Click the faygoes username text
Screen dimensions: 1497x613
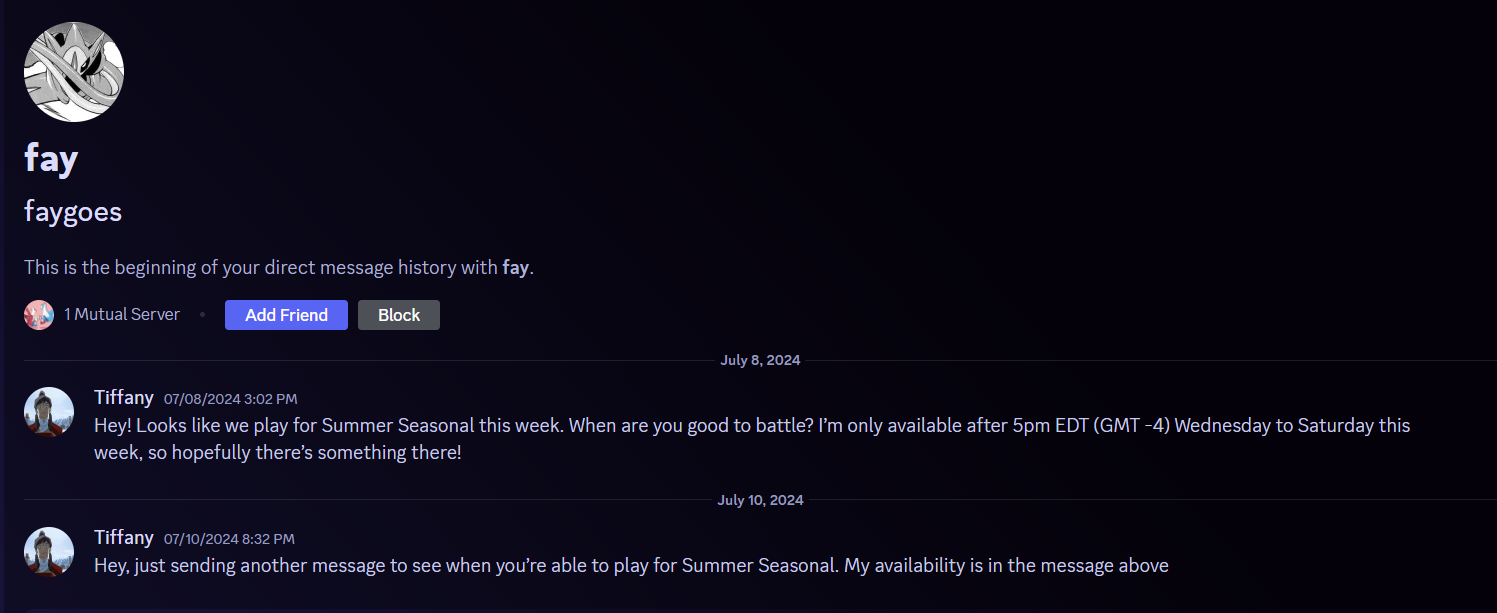tap(73, 212)
